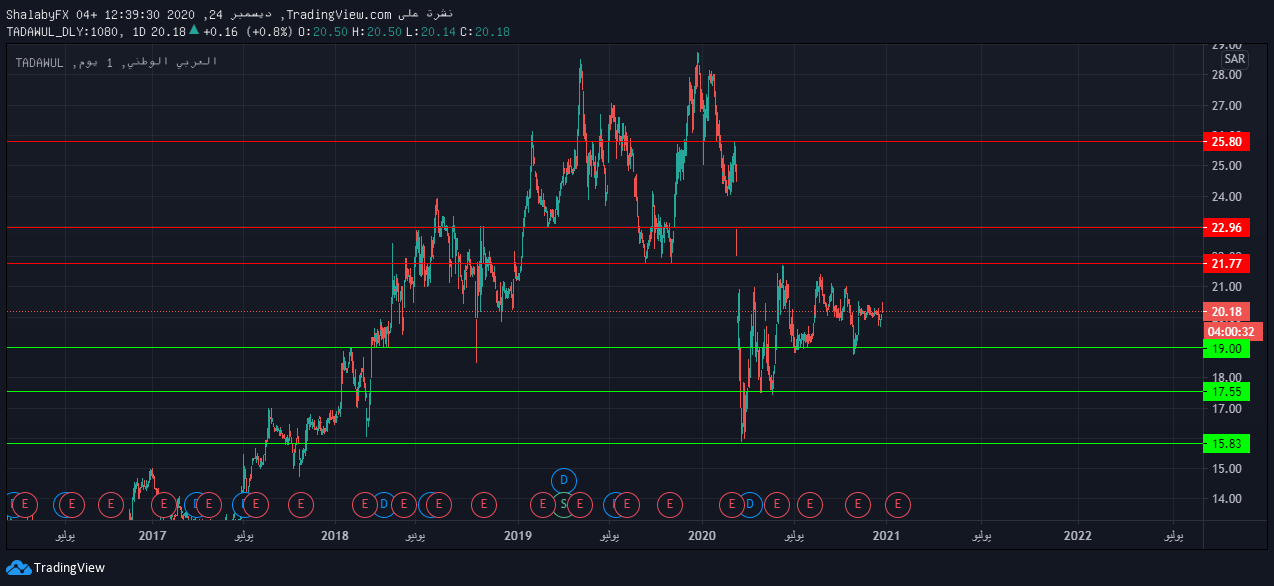
Task: Select the 21.77 red price label
Action: (x=1226, y=264)
